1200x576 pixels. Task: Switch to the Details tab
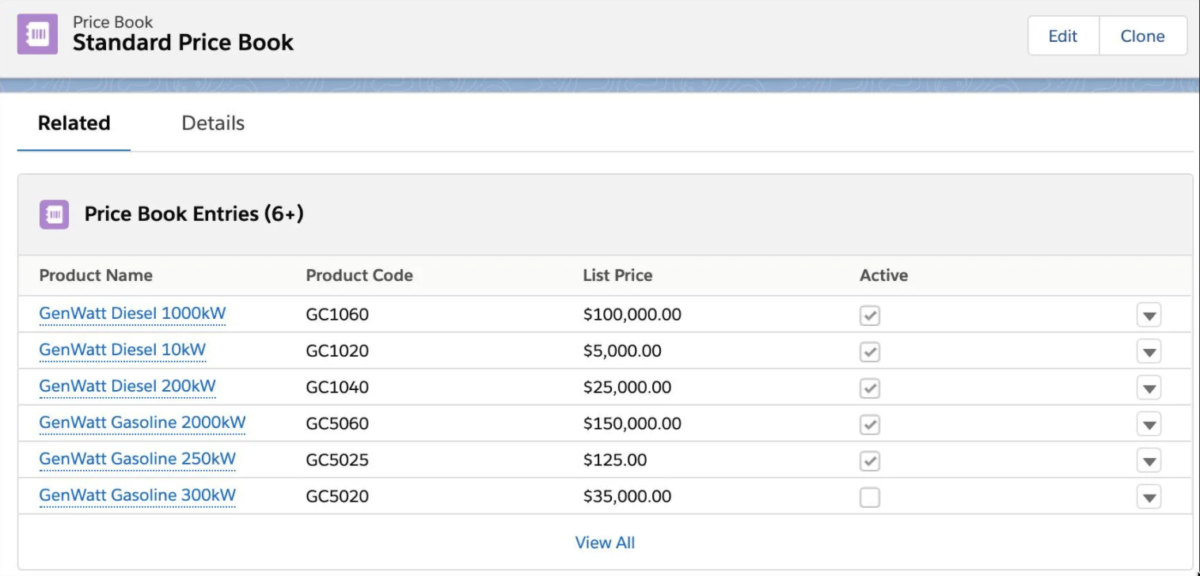[x=212, y=123]
